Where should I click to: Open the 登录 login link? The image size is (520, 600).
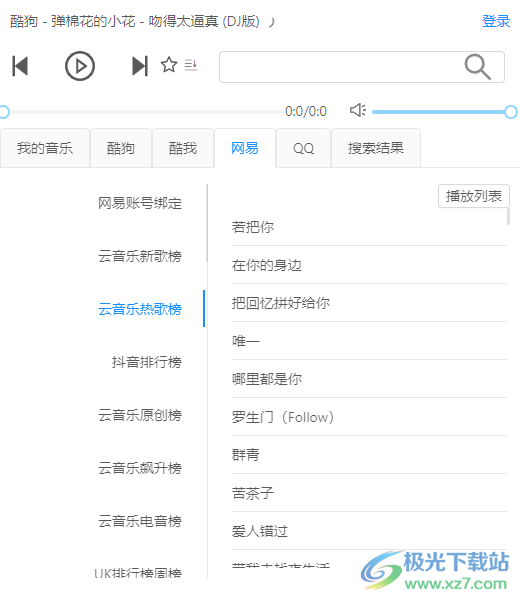click(x=496, y=21)
